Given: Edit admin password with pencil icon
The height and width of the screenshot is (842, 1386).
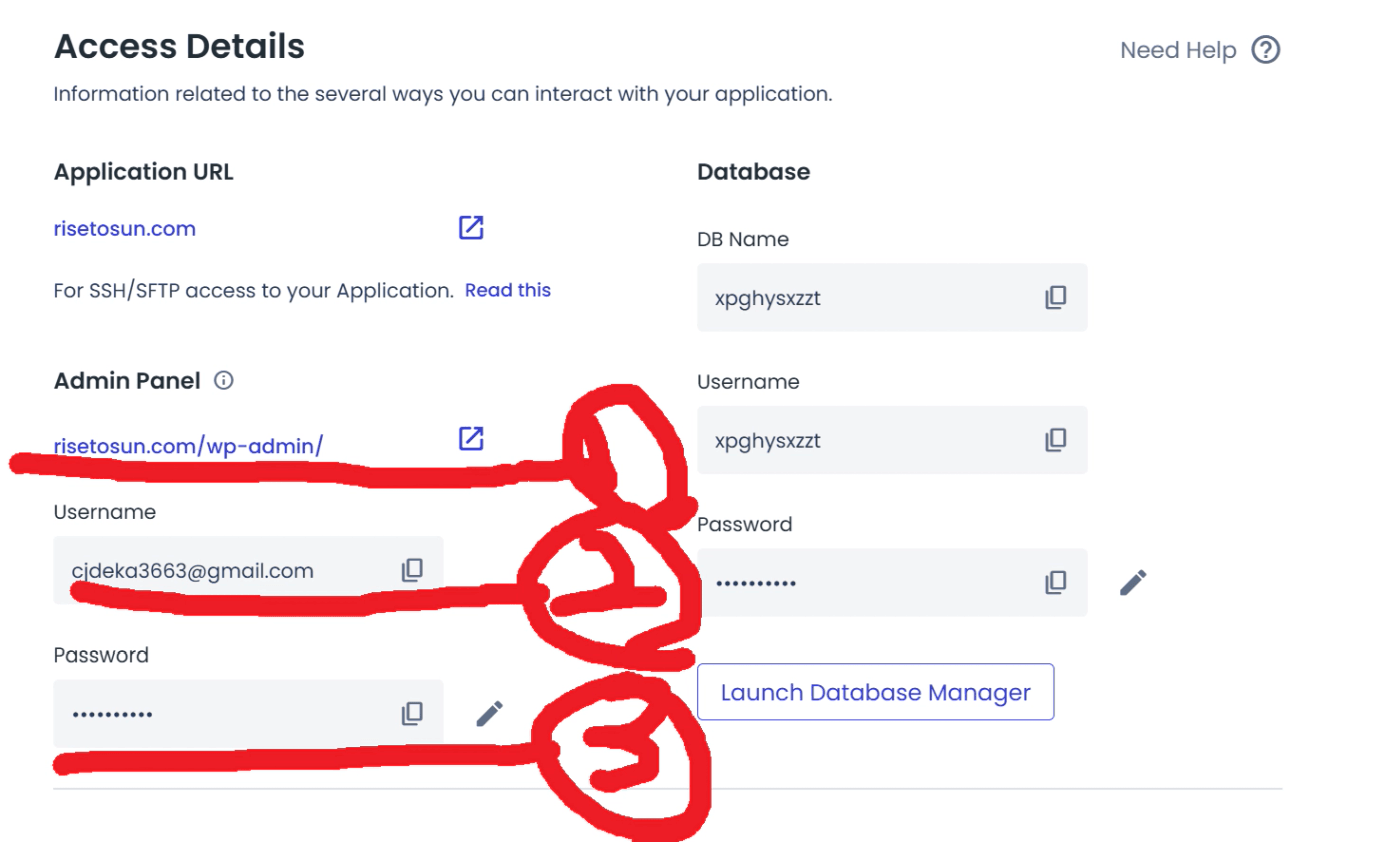Looking at the screenshot, I should (x=489, y=713).
